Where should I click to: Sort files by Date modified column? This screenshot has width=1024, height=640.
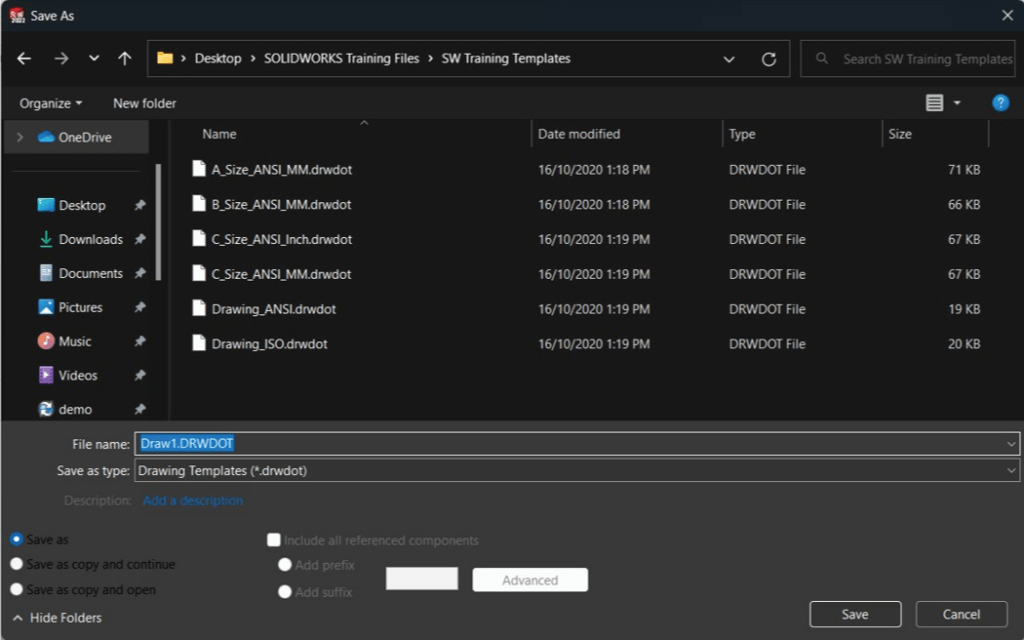579,134
